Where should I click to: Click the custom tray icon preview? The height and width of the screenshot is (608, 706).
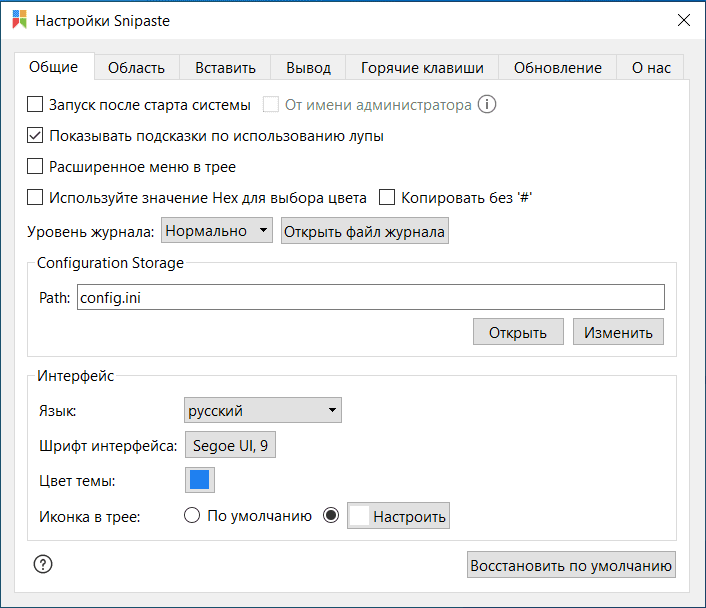pos(359,516)
